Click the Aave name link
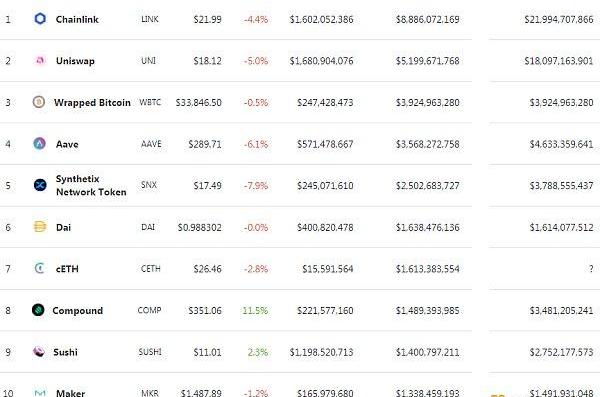This screenshot has height=397, width=600. [67, 144]
